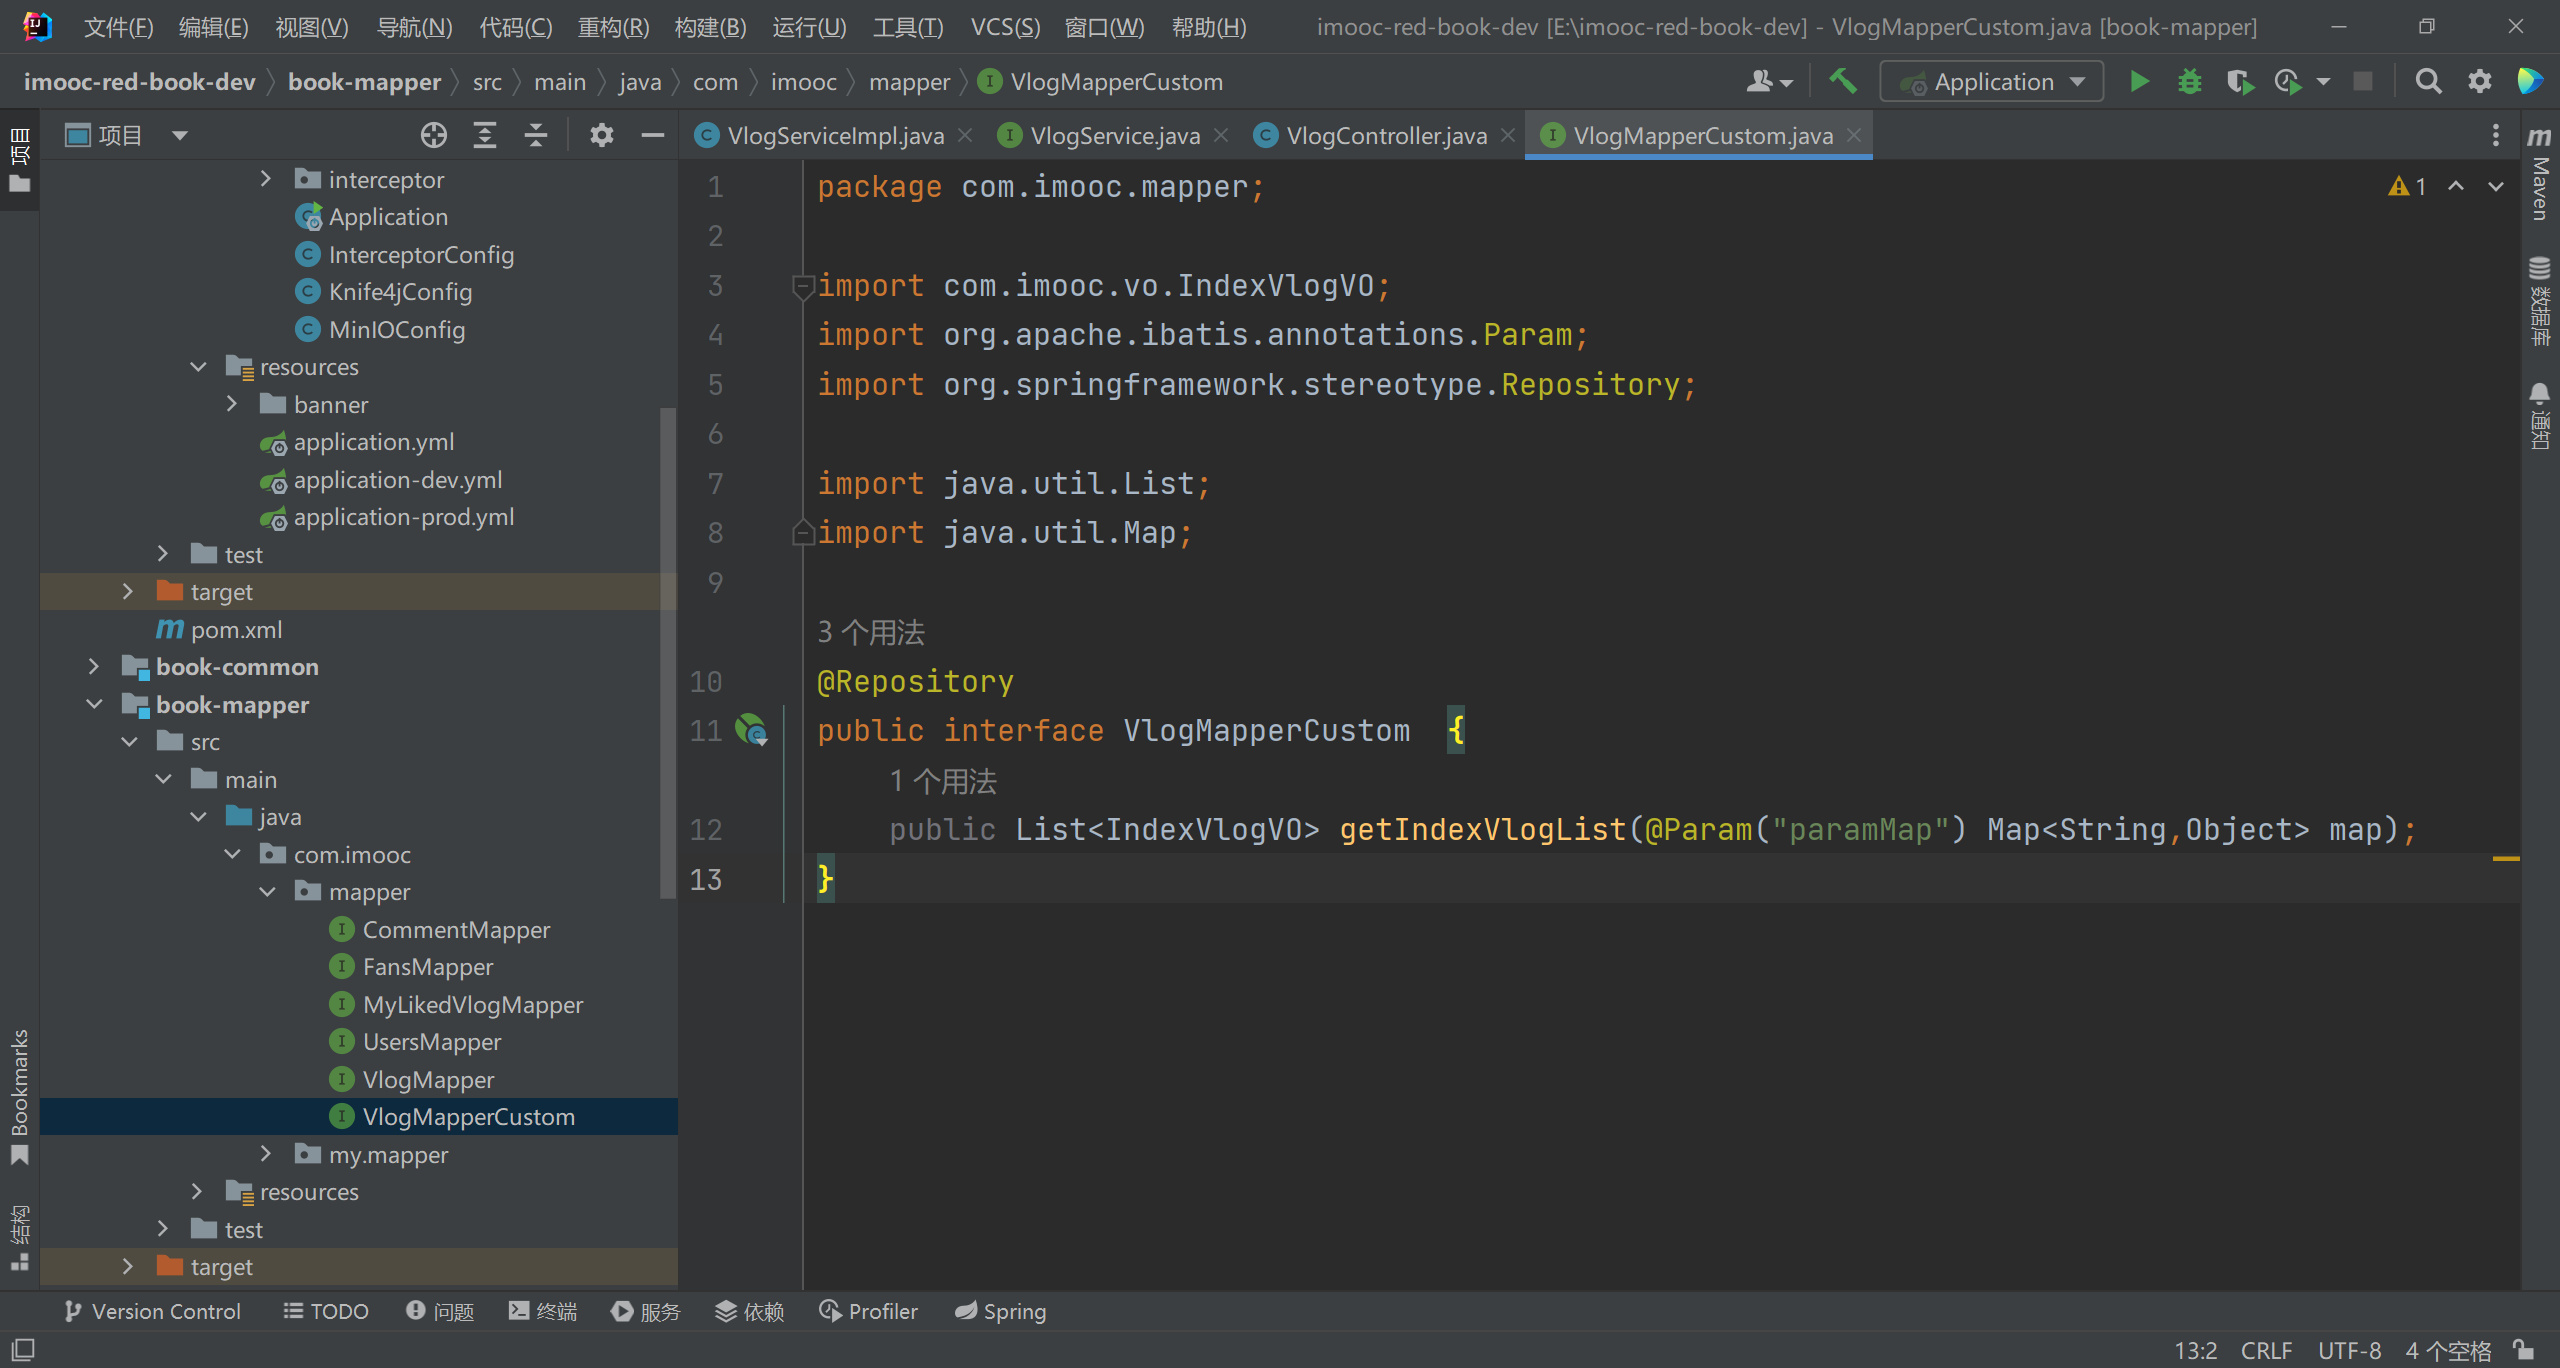Click the gutter implementation icon on line 11

pyautogui.click(x=751, y=730)
